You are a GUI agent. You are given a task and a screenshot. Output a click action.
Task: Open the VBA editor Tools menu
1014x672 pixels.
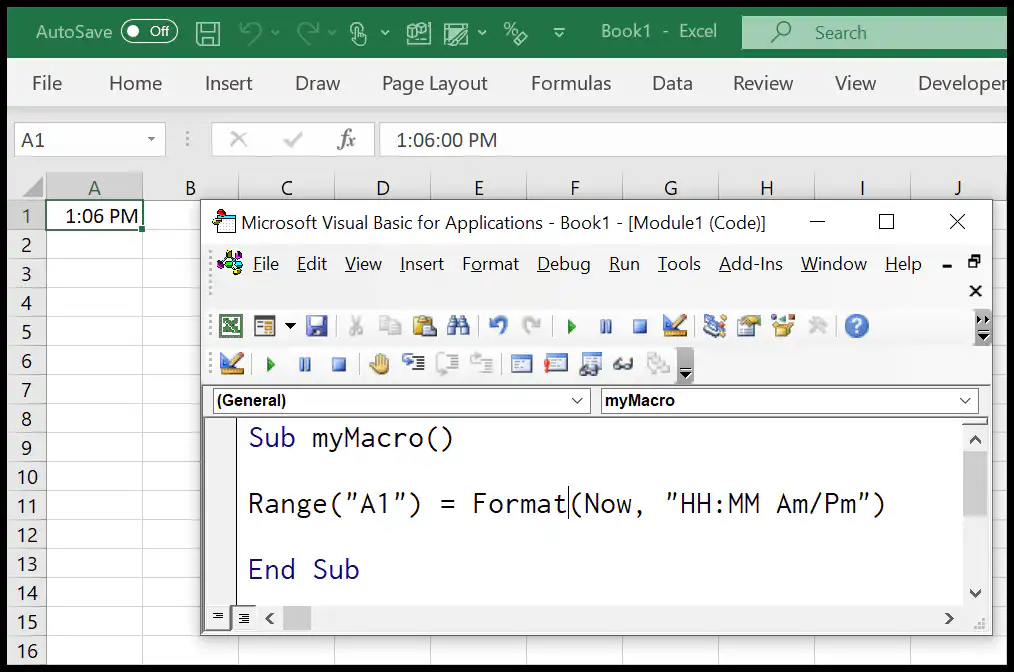[x=679, y=264]
